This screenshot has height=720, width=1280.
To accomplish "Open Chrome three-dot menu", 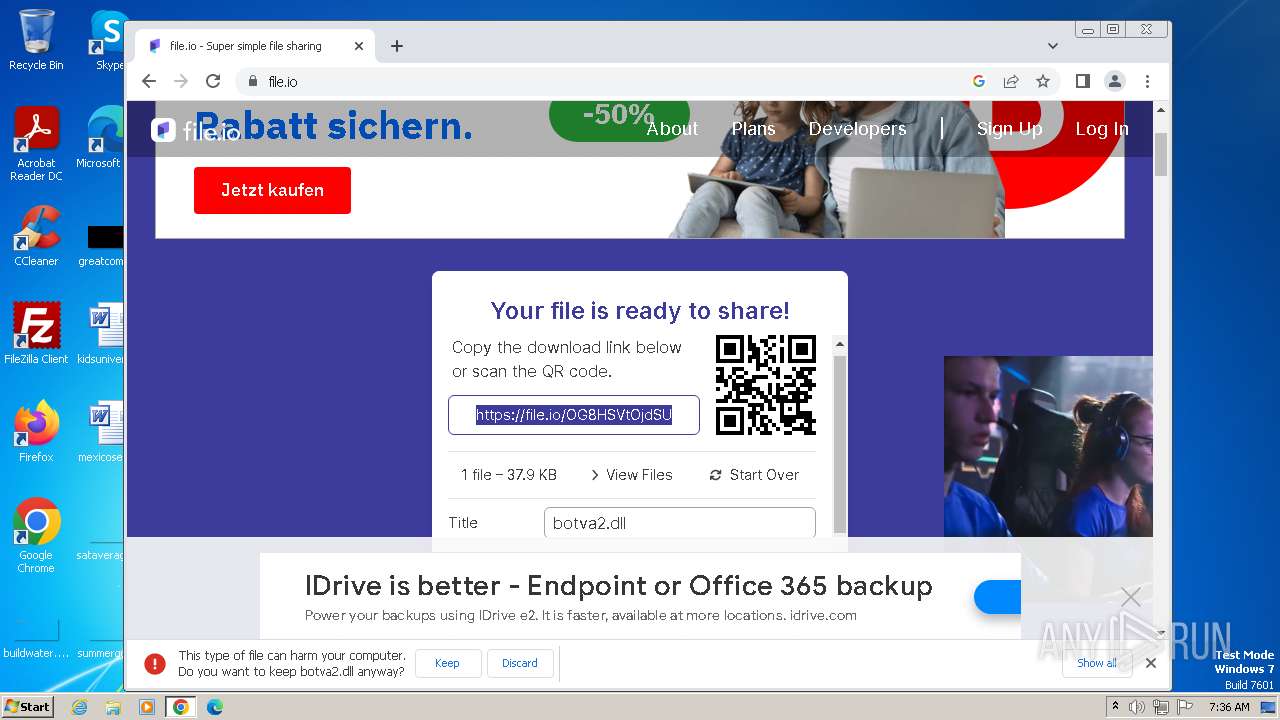I will click(1147, 81).
